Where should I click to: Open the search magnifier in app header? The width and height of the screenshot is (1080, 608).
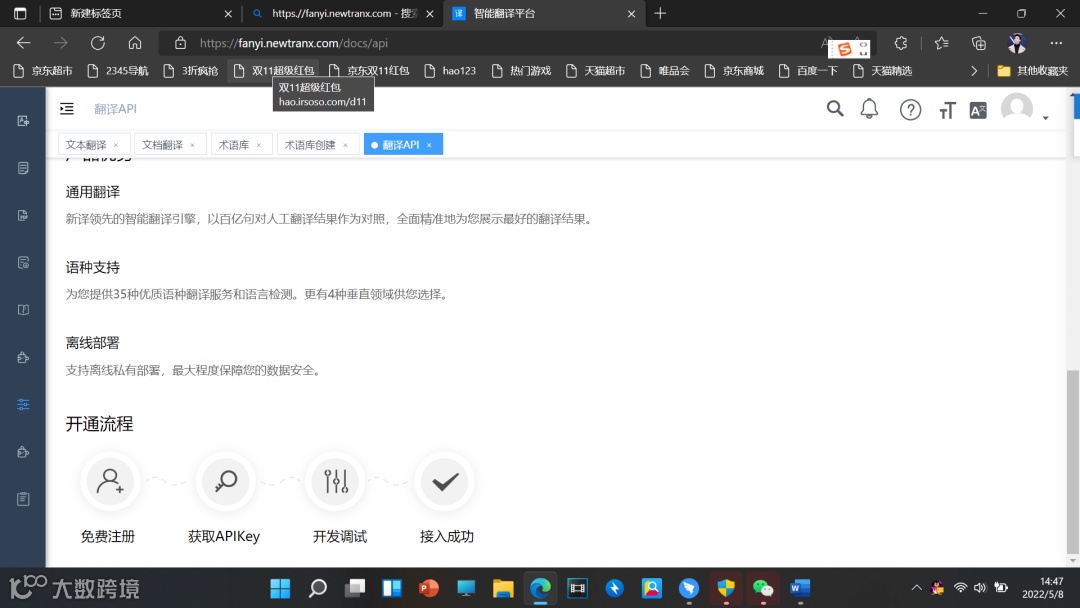(835, 109)
